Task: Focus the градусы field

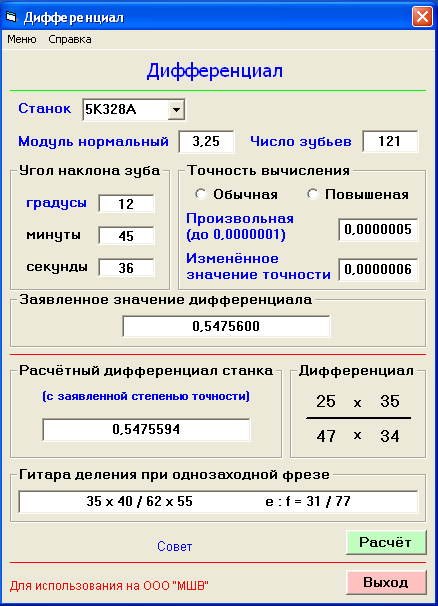Action: pos(126,204)
